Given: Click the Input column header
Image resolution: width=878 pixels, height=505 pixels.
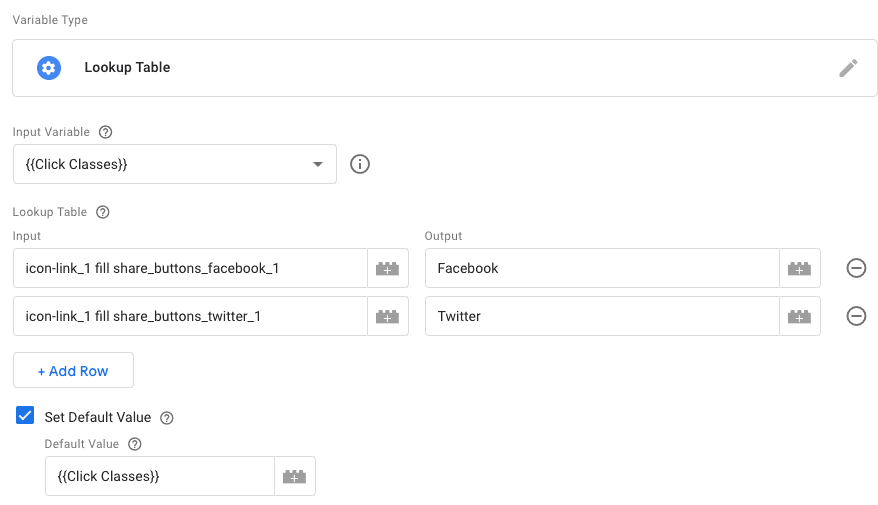Looking at the screenshot, I should [26, 236].
